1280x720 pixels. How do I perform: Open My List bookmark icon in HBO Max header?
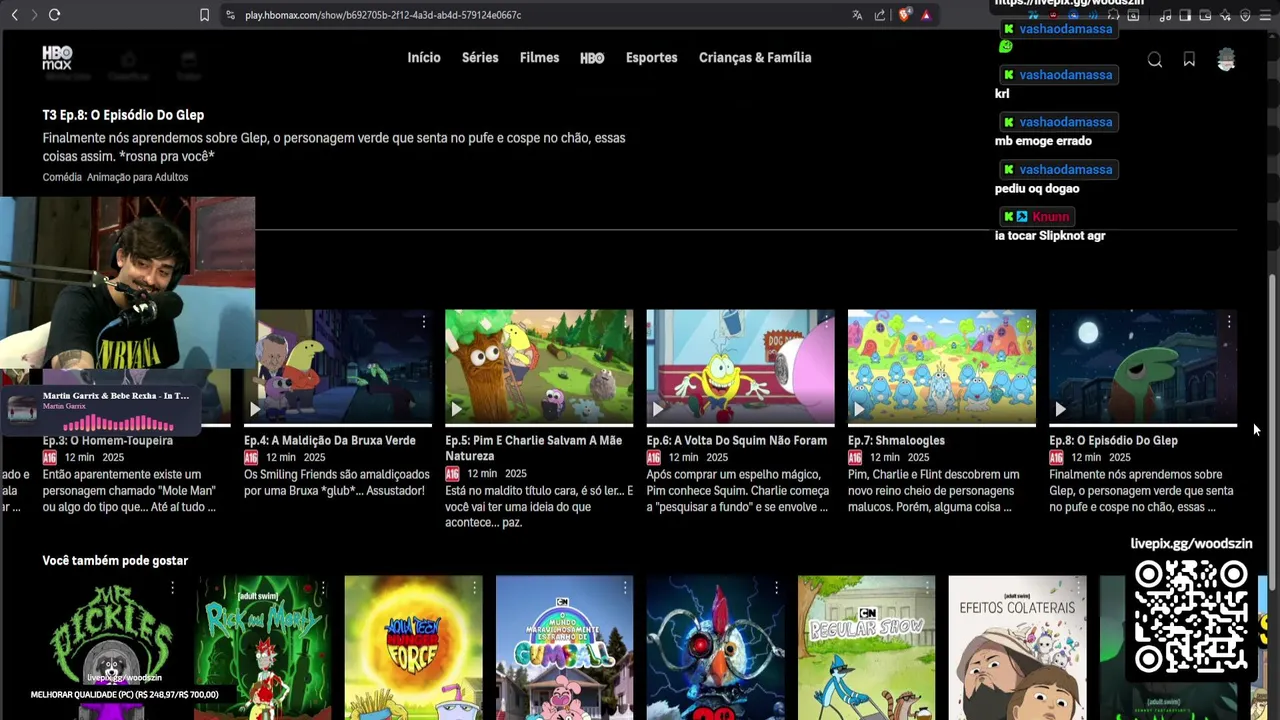click(1189, 60)
